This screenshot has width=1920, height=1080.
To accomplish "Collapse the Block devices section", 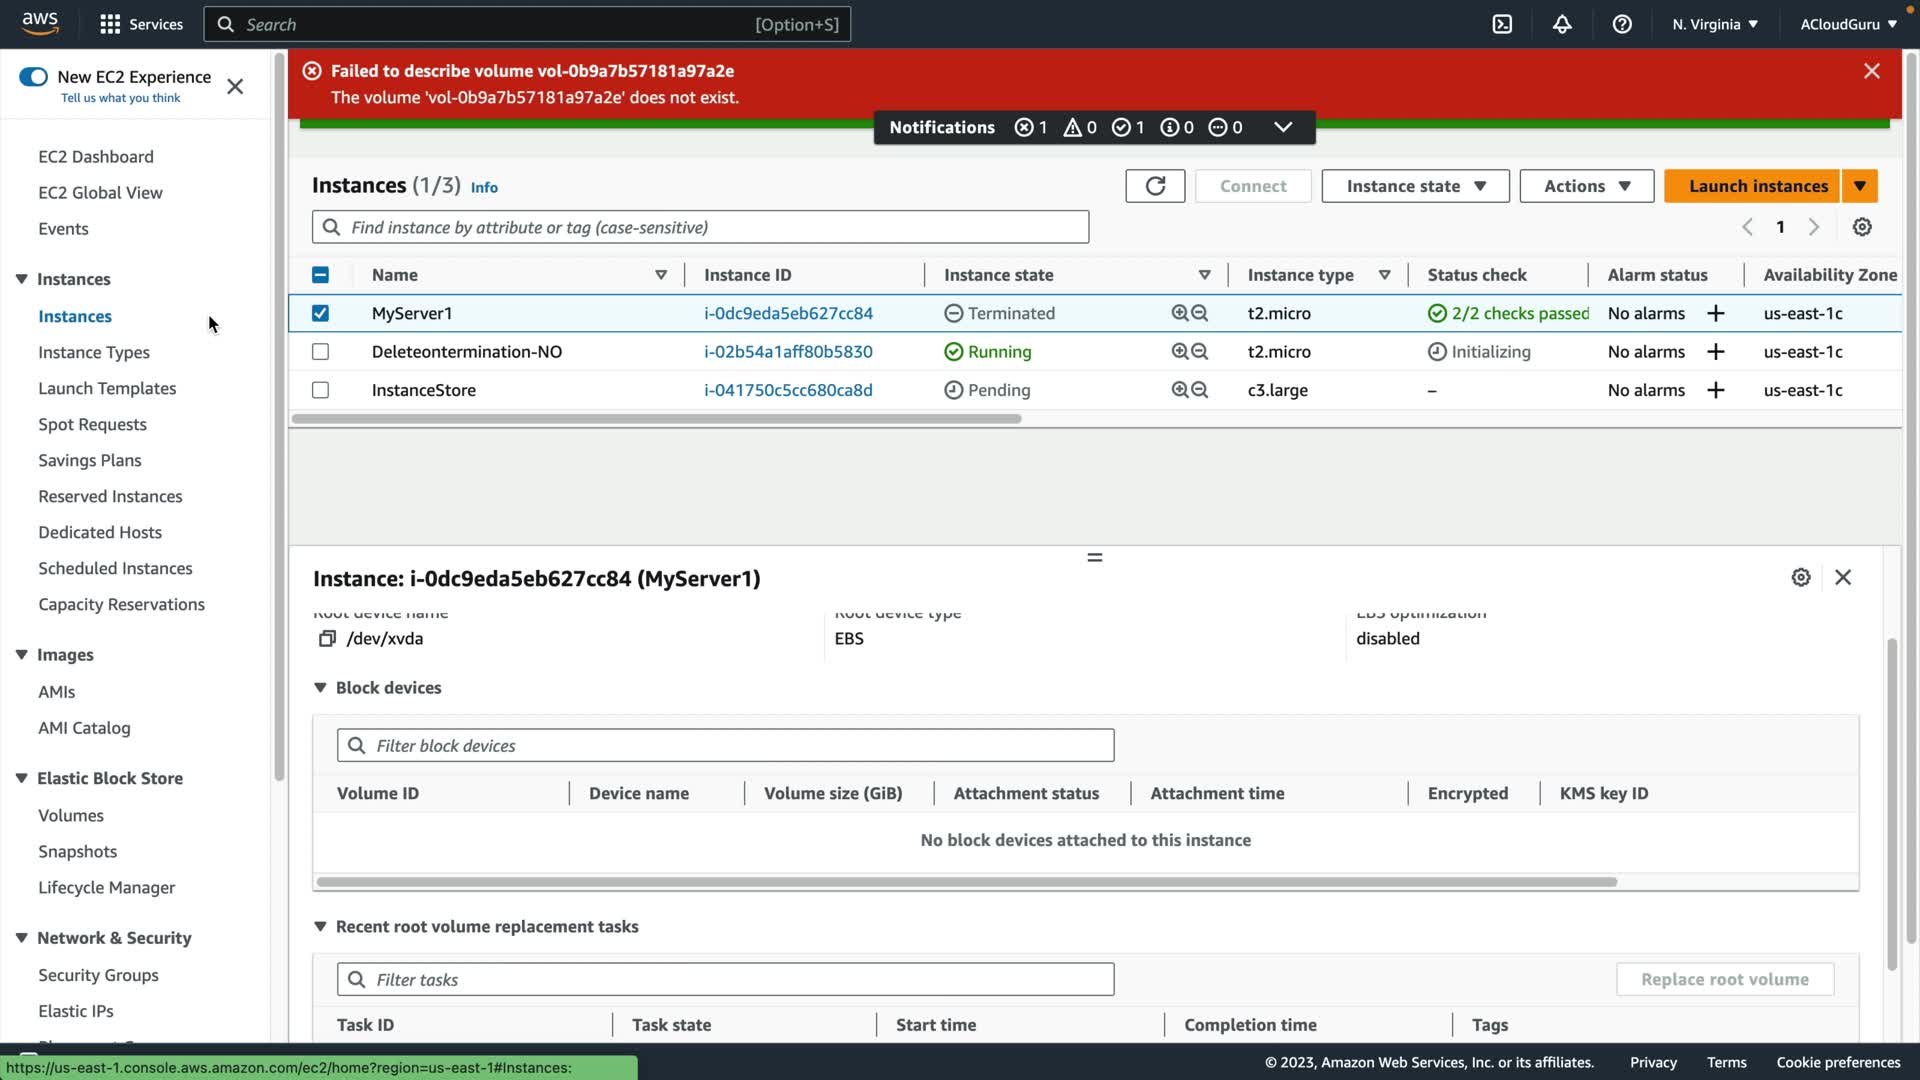I will coord(320,688).
